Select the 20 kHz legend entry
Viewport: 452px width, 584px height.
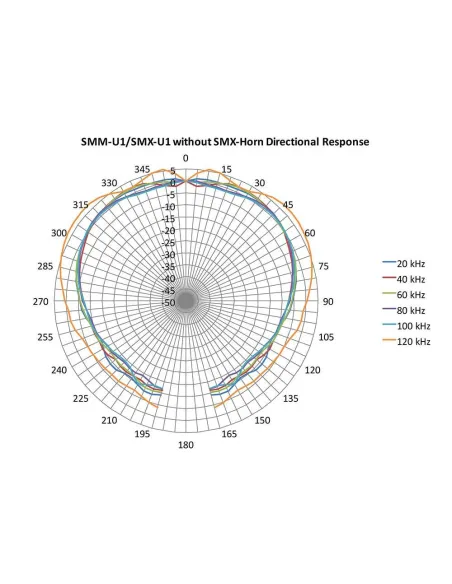[x=404, y=264]
